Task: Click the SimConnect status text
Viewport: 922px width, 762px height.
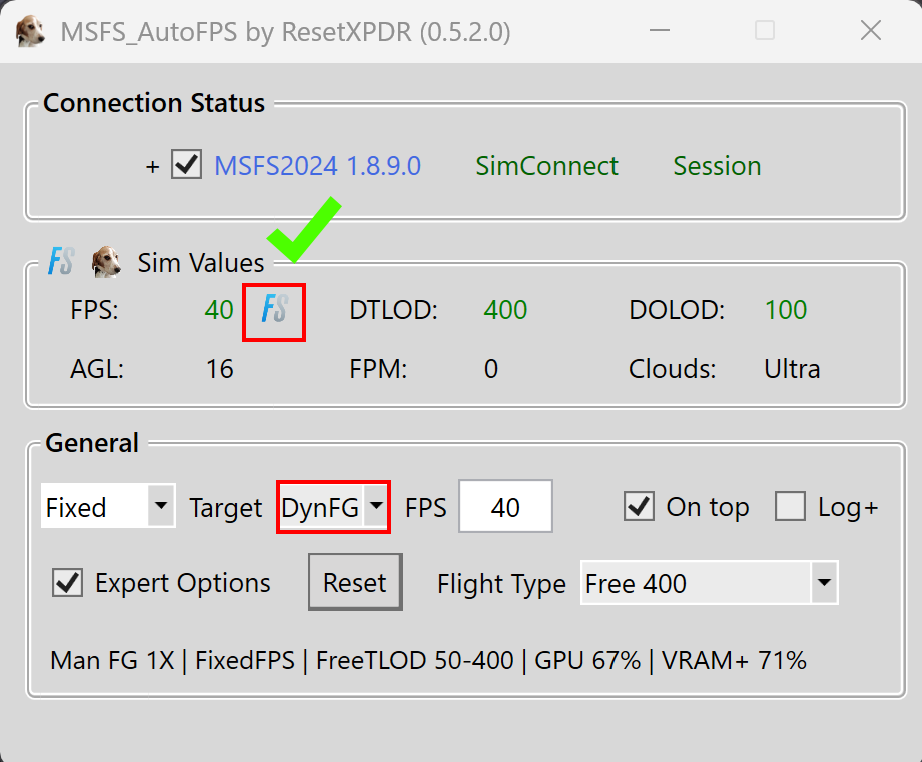Action: click(x=547, y=166)
